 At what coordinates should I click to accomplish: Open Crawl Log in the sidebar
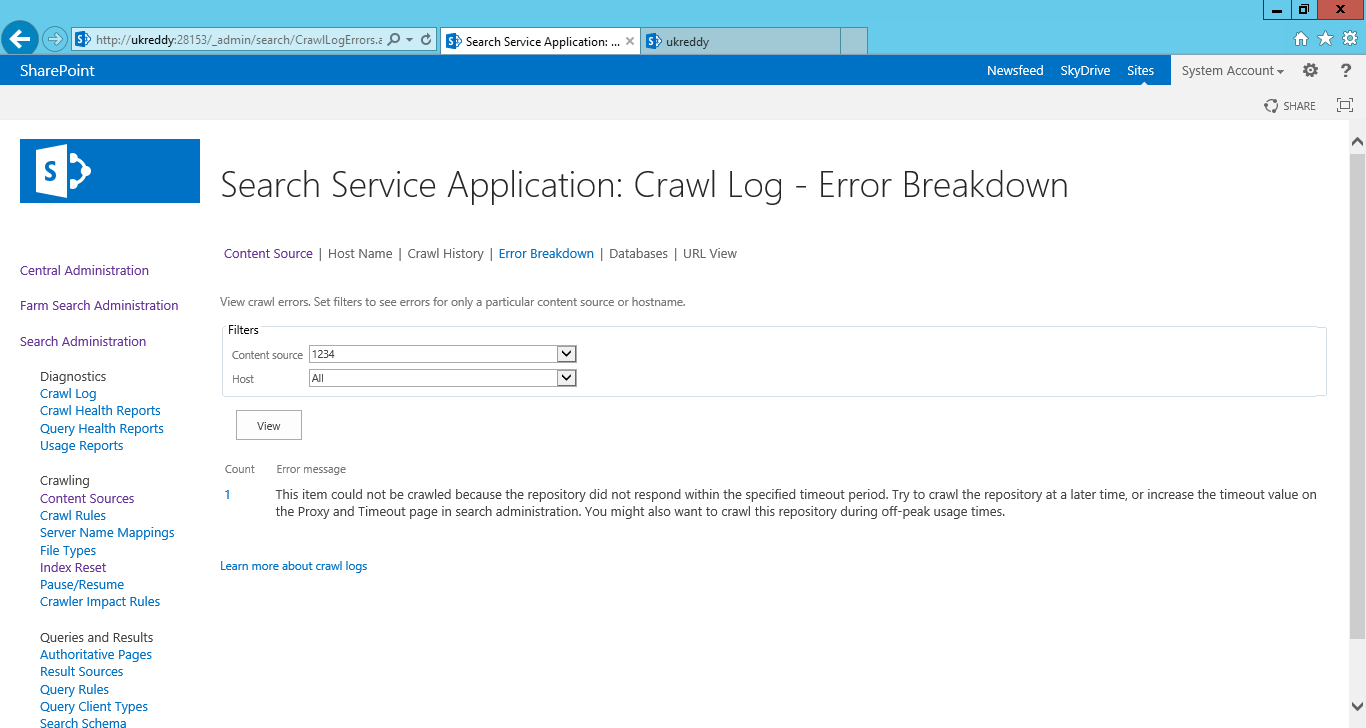pos(68,394)
